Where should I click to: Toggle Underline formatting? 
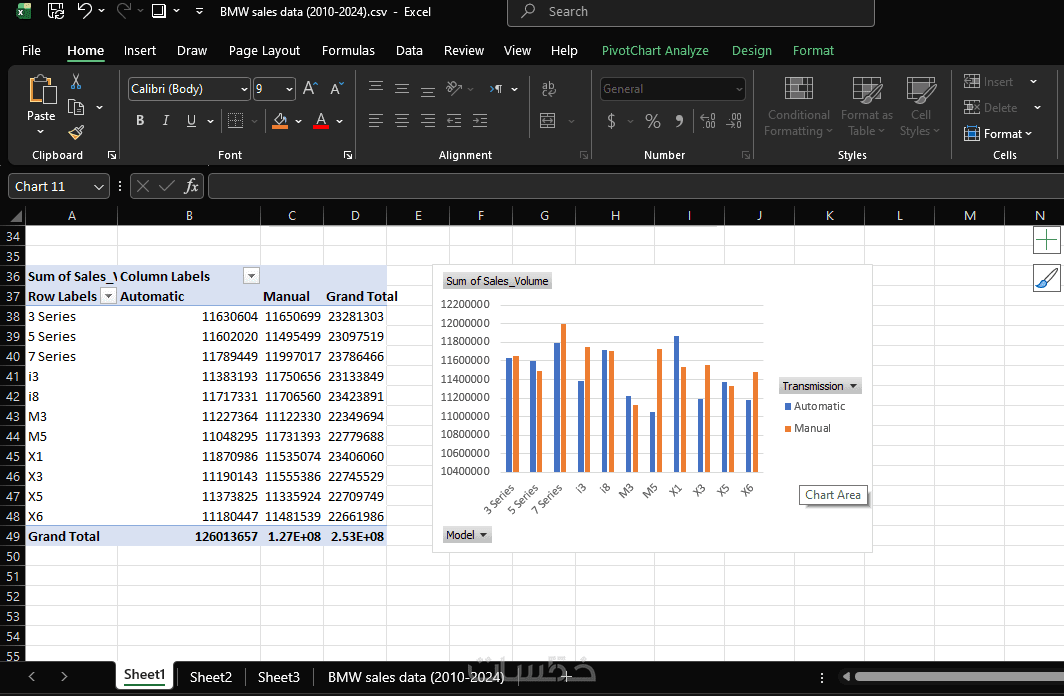191,121
